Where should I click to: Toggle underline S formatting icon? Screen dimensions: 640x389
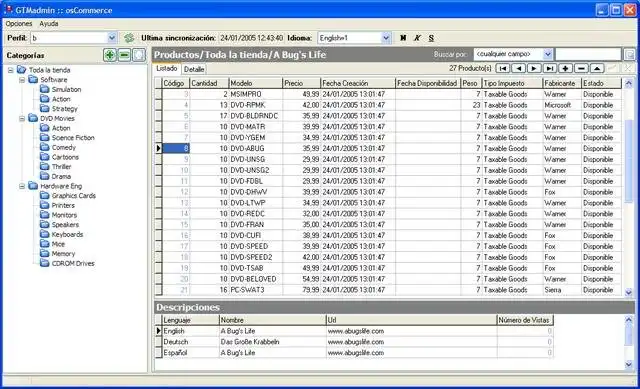[x=431, y=38]
